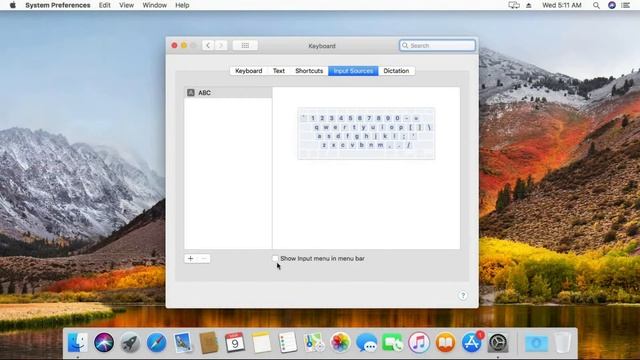Open Finder from the dock

[x=78, y=342]
